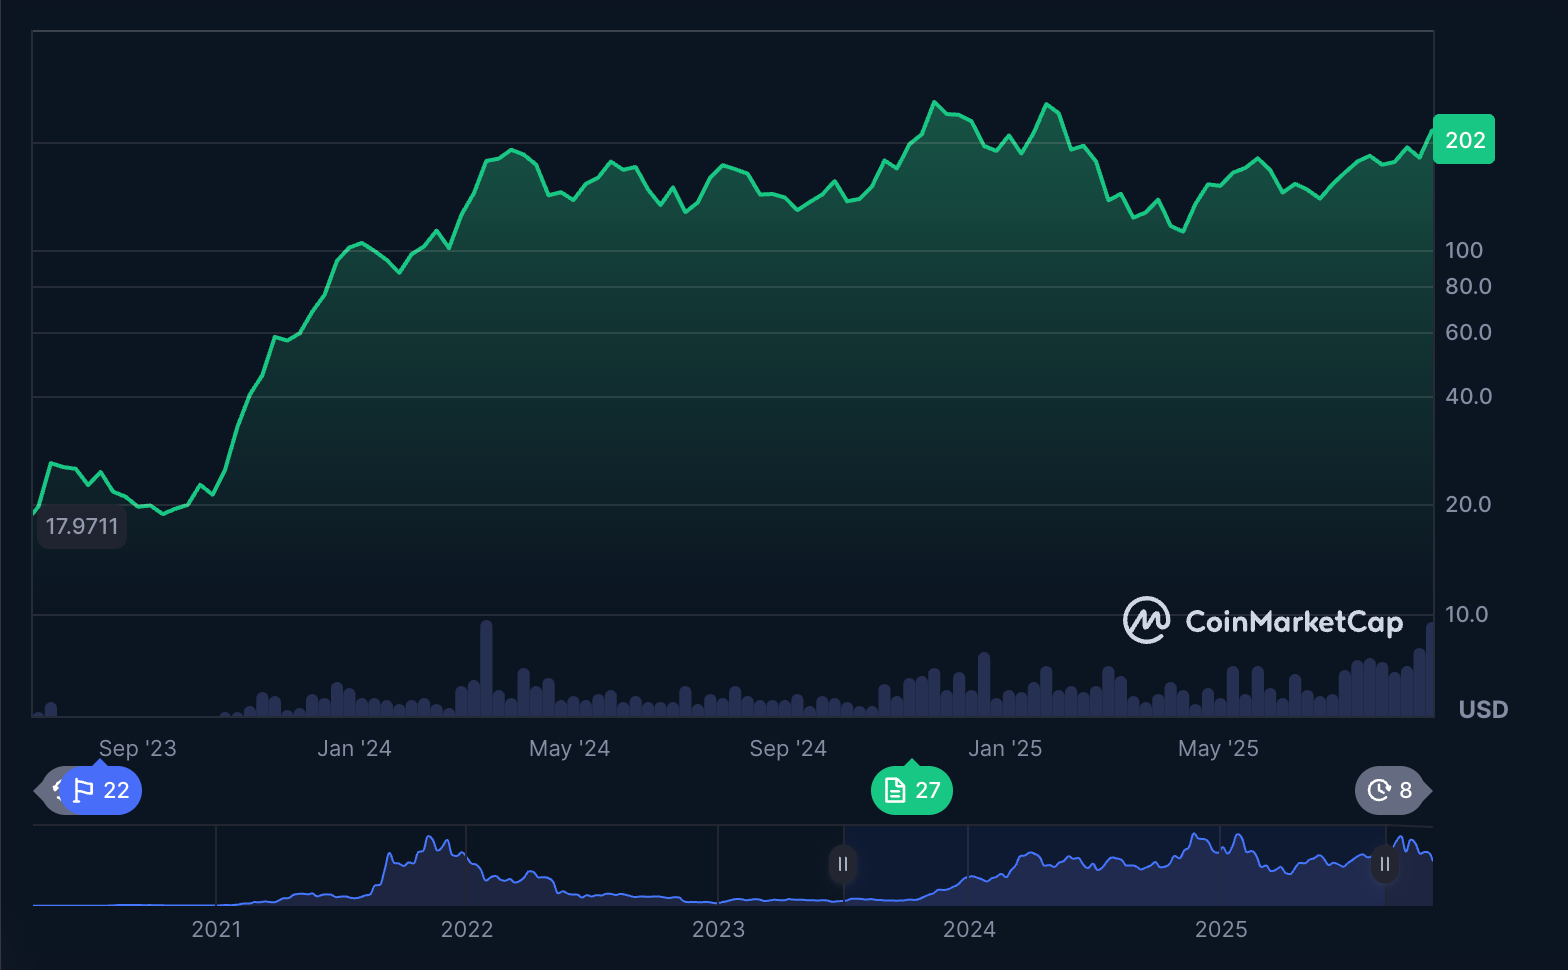Click the right range handle in navigator
The width and height of the screenshot is (1568, 970).
1385,864
